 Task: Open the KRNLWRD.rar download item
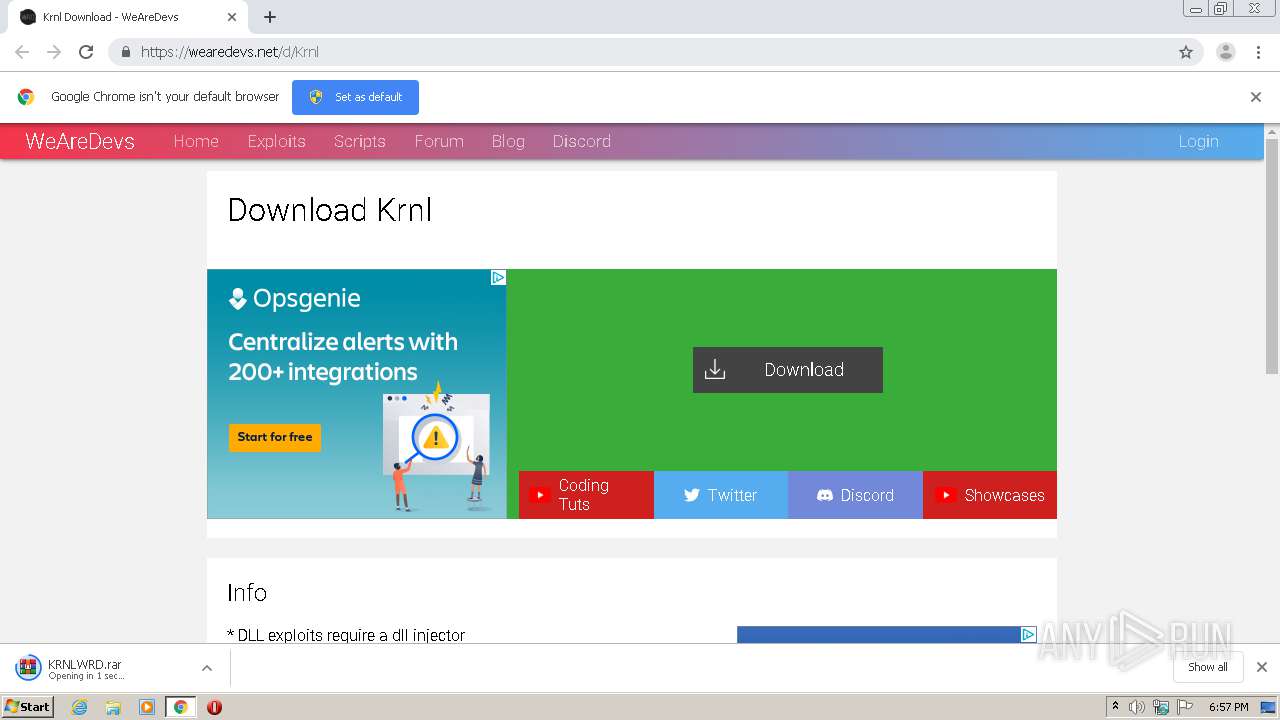102,668
